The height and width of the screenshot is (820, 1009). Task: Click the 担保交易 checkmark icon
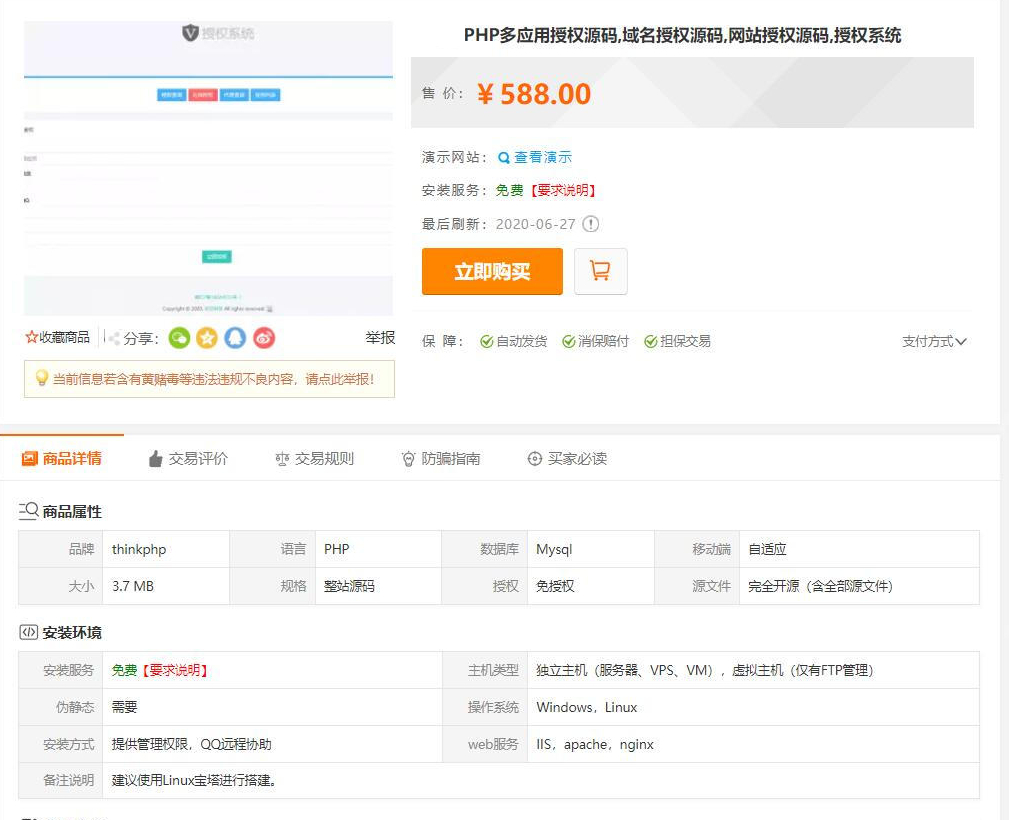[x=651, y=342]
